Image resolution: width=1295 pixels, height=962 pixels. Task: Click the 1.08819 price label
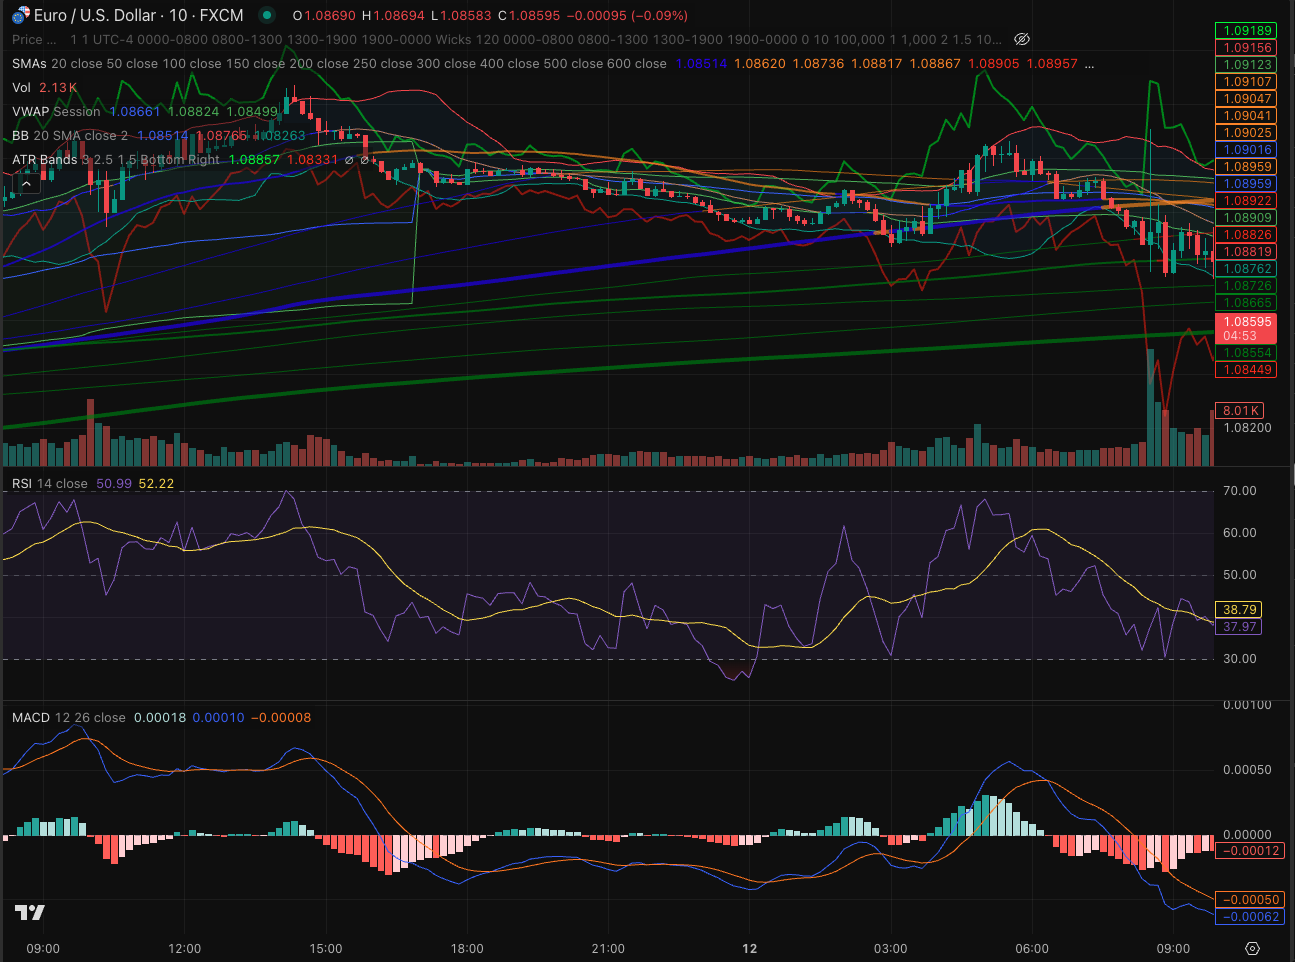1245,251
